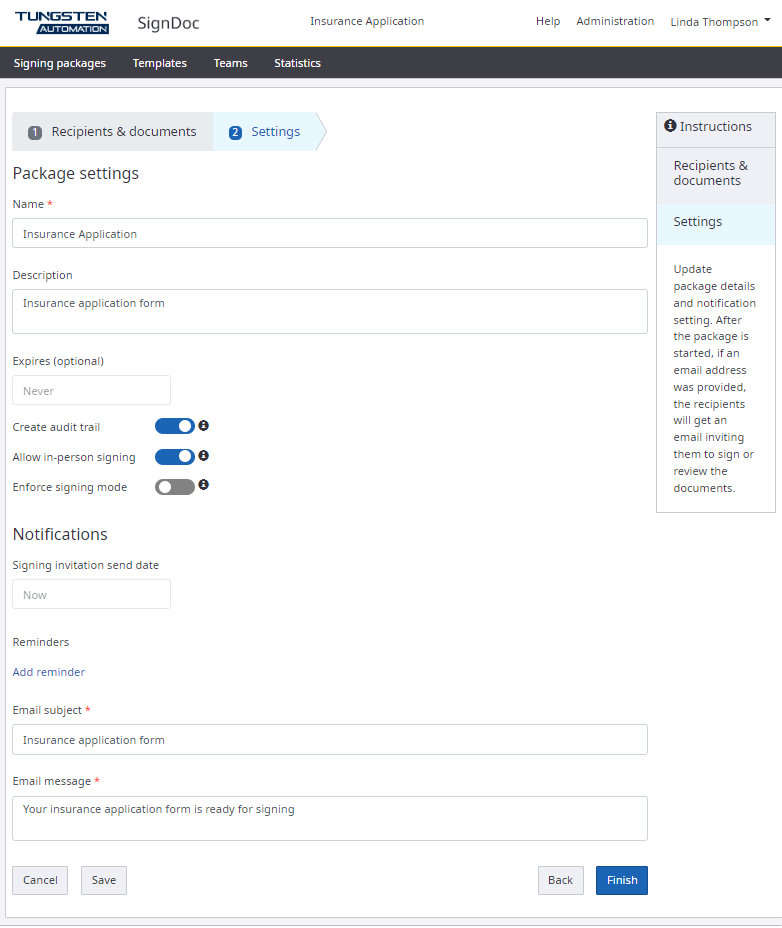The image size is (782, 928).
Task: Switch to the Templates section
Action: tap(160, 62)
